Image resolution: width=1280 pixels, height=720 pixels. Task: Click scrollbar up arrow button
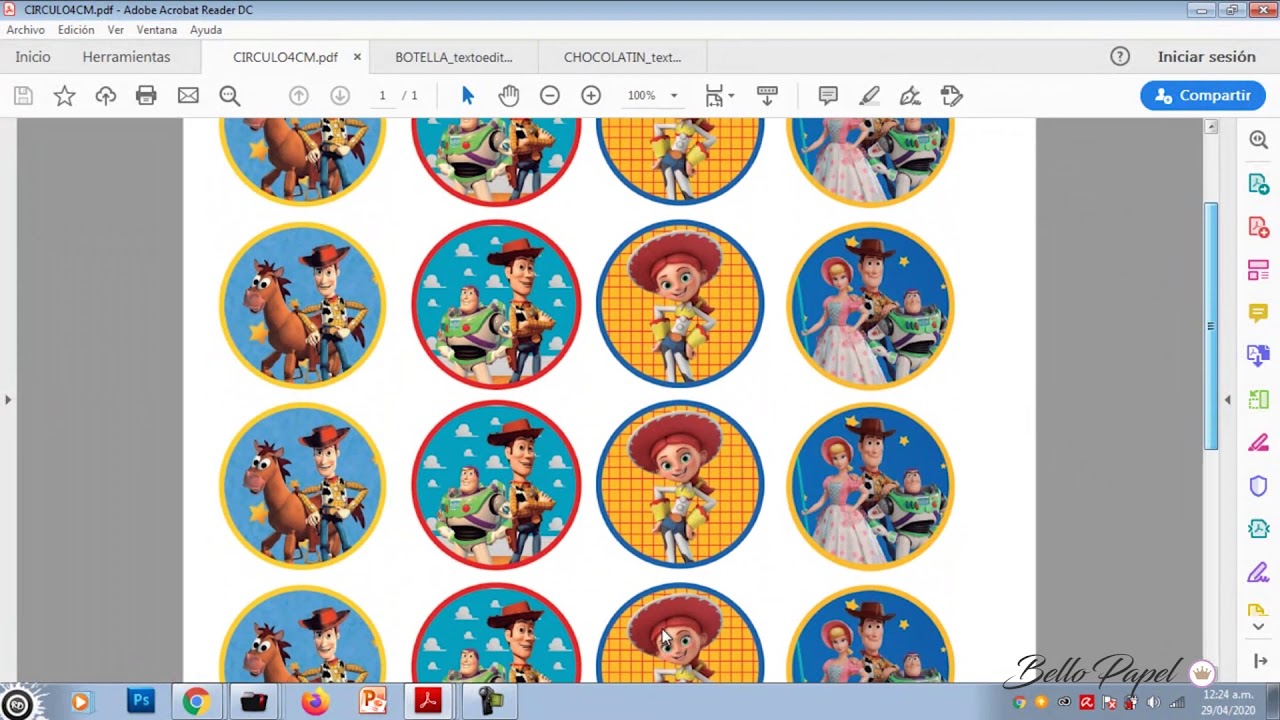pos(1211,127)
